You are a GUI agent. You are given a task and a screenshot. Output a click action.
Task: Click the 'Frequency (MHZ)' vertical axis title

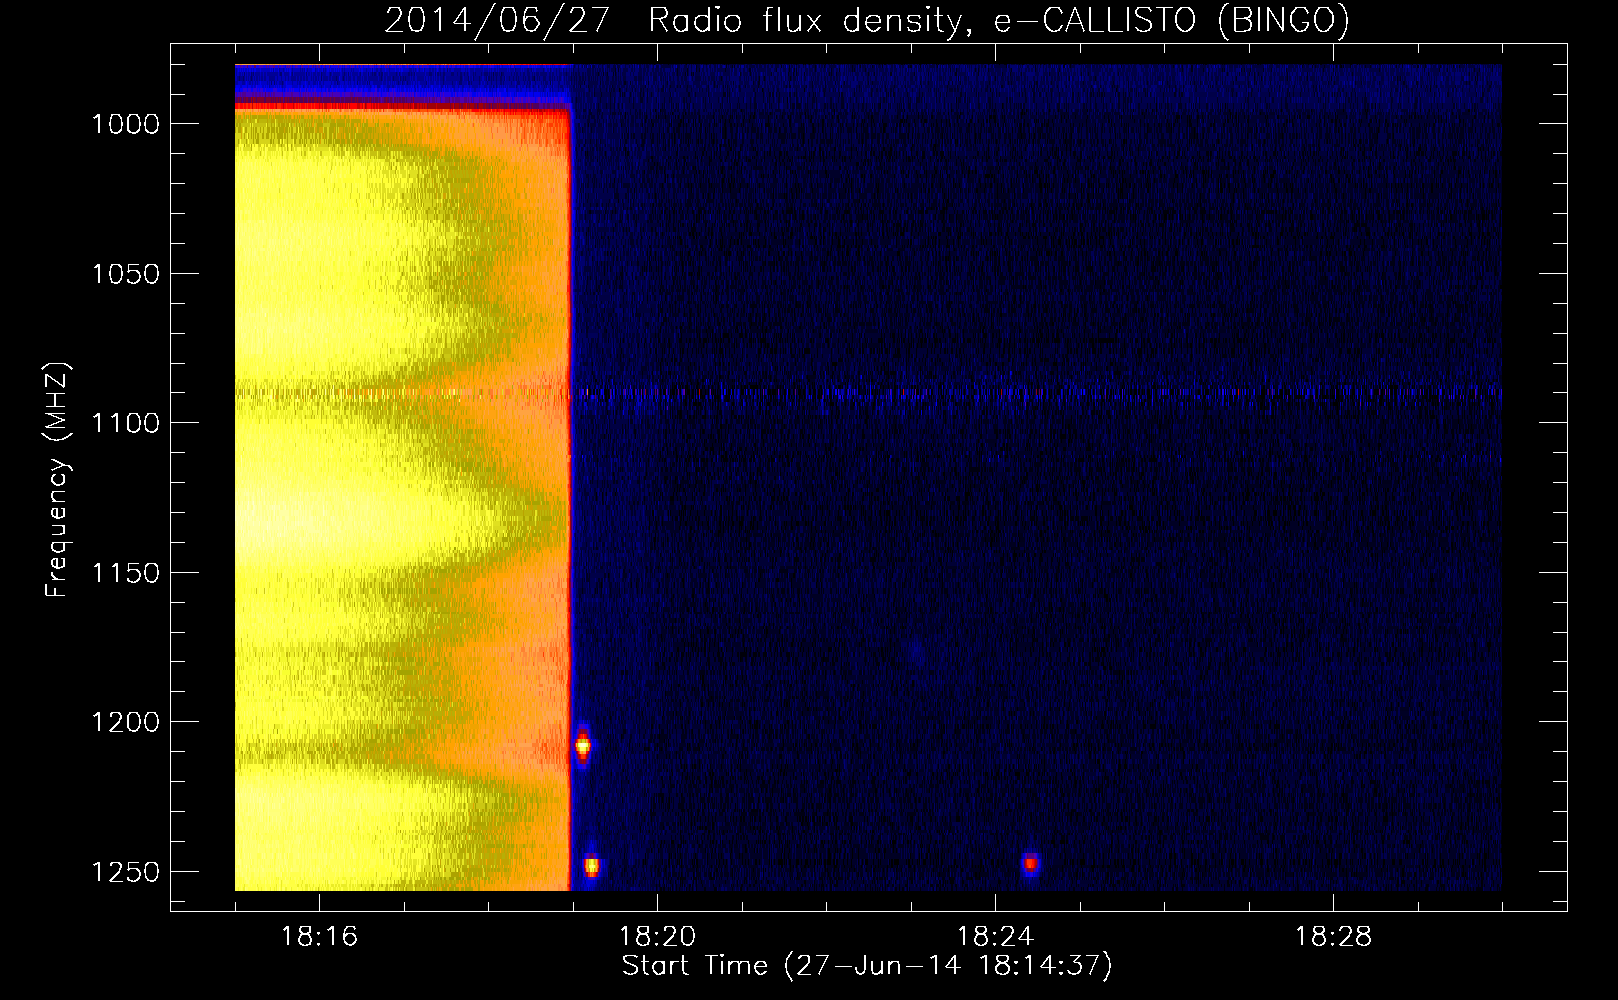pyautogui.click(x=57, y=479)
